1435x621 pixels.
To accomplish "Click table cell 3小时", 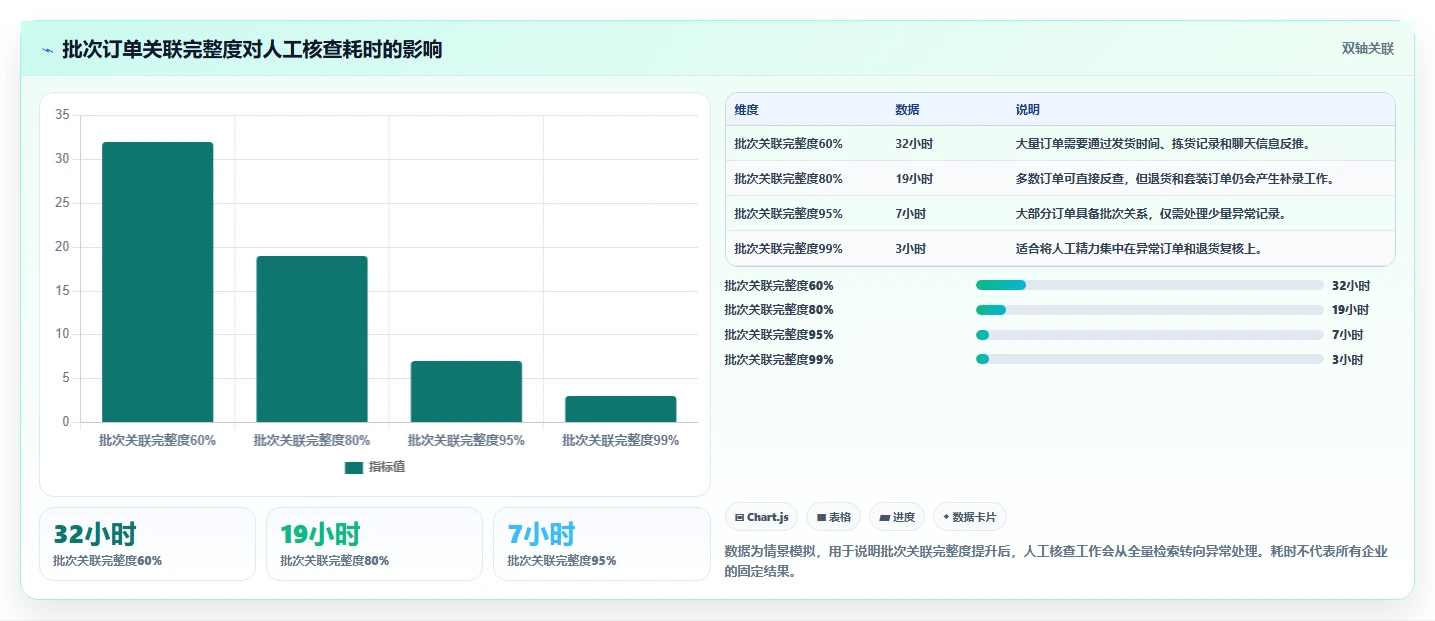I will 911,249.
